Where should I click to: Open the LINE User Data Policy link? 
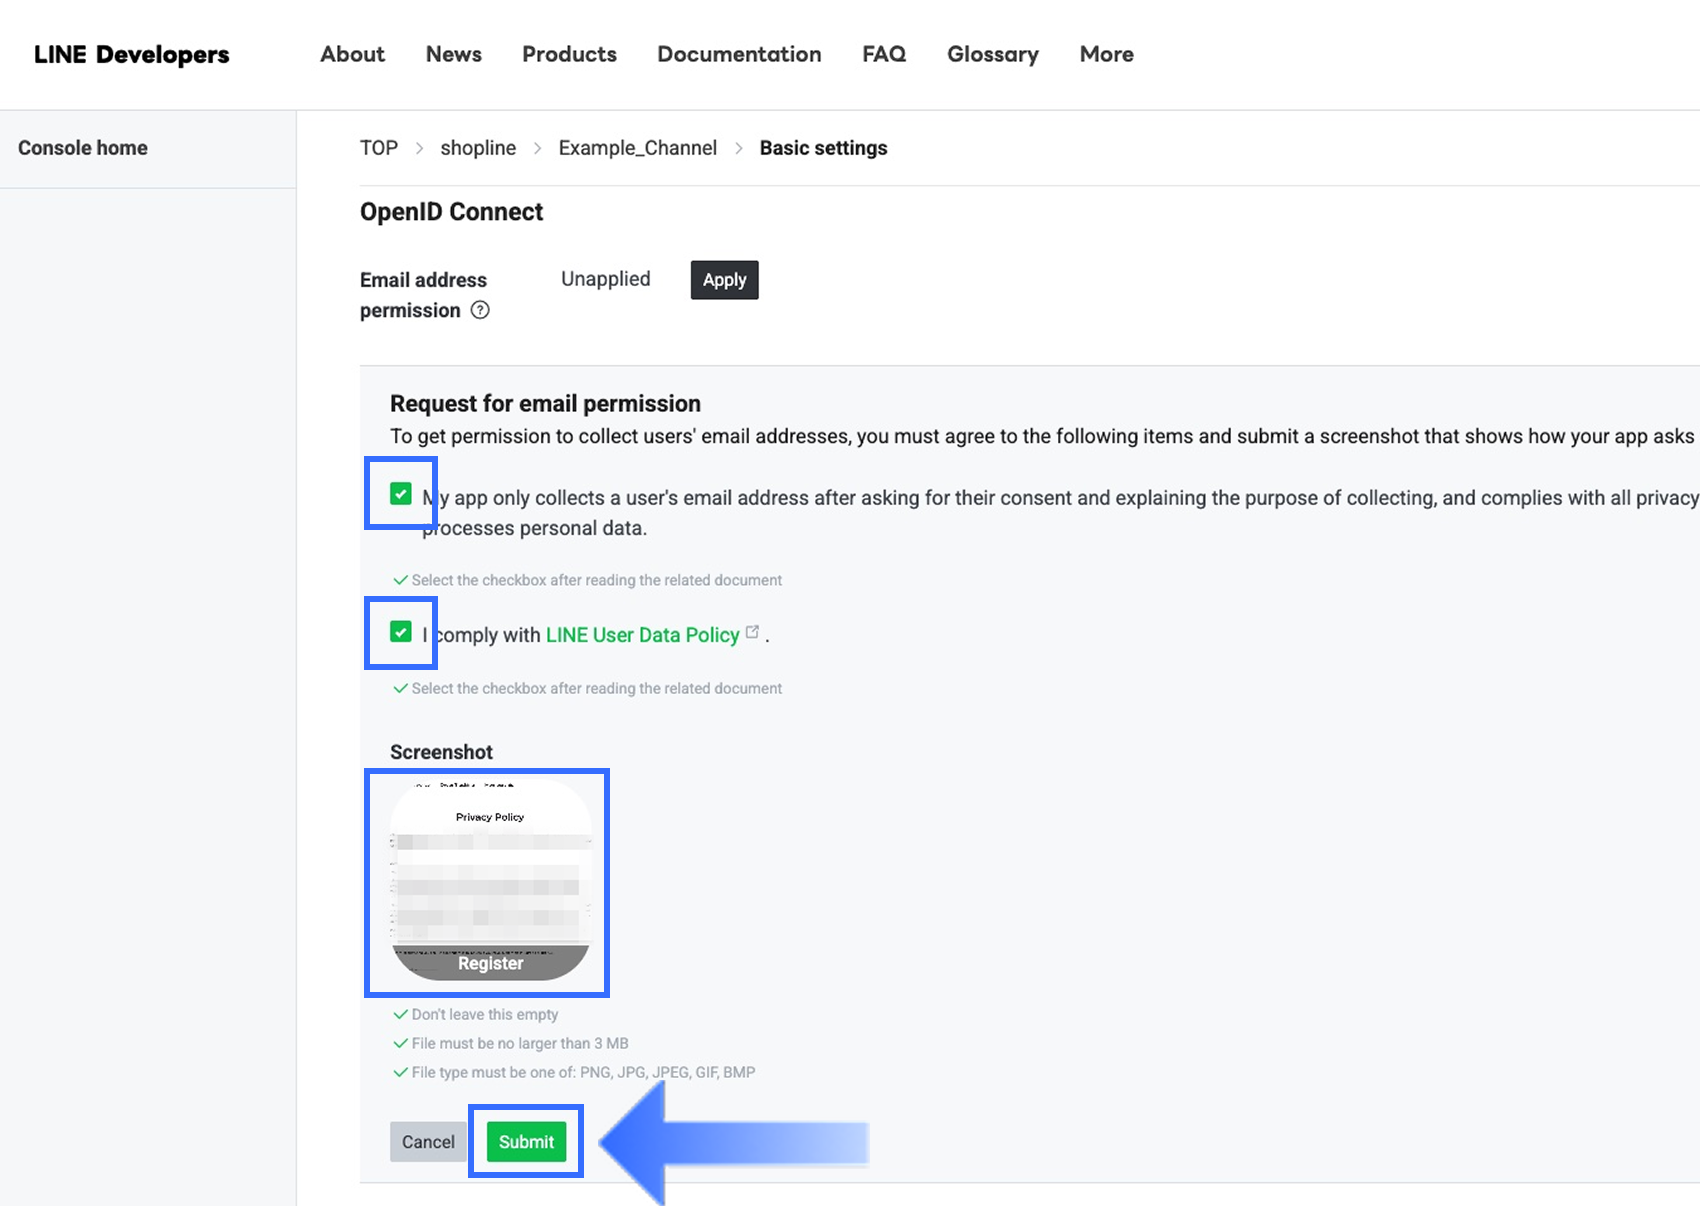click(642, 635)
